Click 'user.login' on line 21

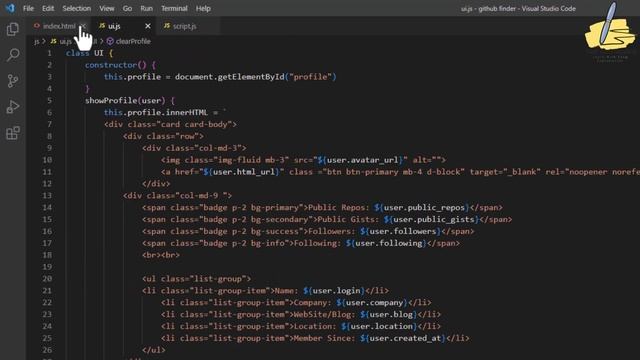click(336, 291)
